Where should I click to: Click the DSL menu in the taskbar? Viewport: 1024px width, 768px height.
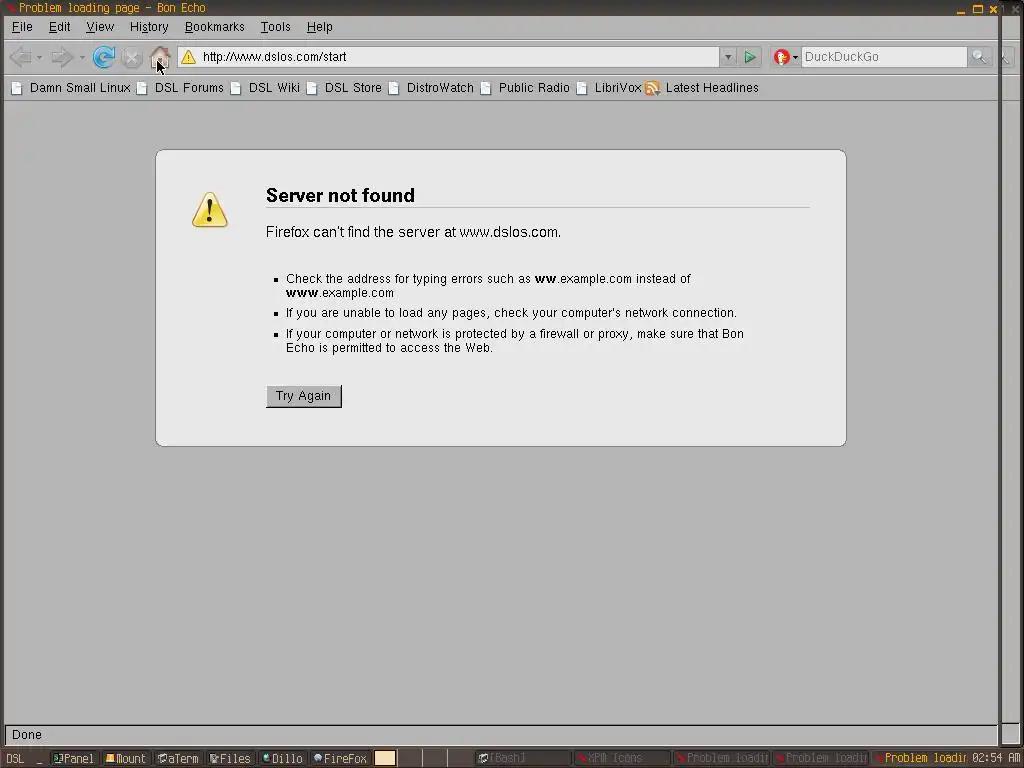(15, 758)
